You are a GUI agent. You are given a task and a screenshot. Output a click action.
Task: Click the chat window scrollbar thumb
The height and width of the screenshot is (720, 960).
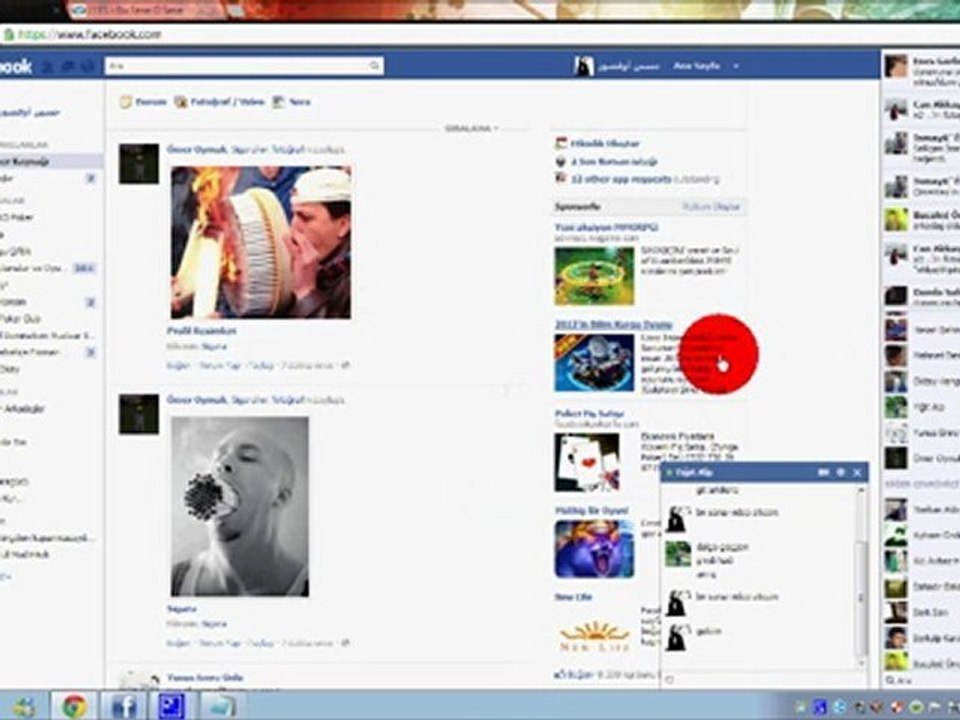point(861,598)
